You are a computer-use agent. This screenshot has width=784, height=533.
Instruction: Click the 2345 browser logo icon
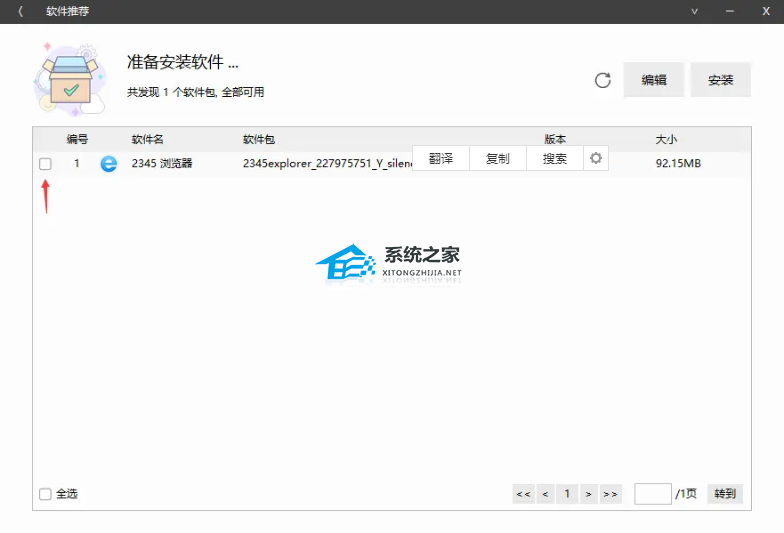click(108, 164)
